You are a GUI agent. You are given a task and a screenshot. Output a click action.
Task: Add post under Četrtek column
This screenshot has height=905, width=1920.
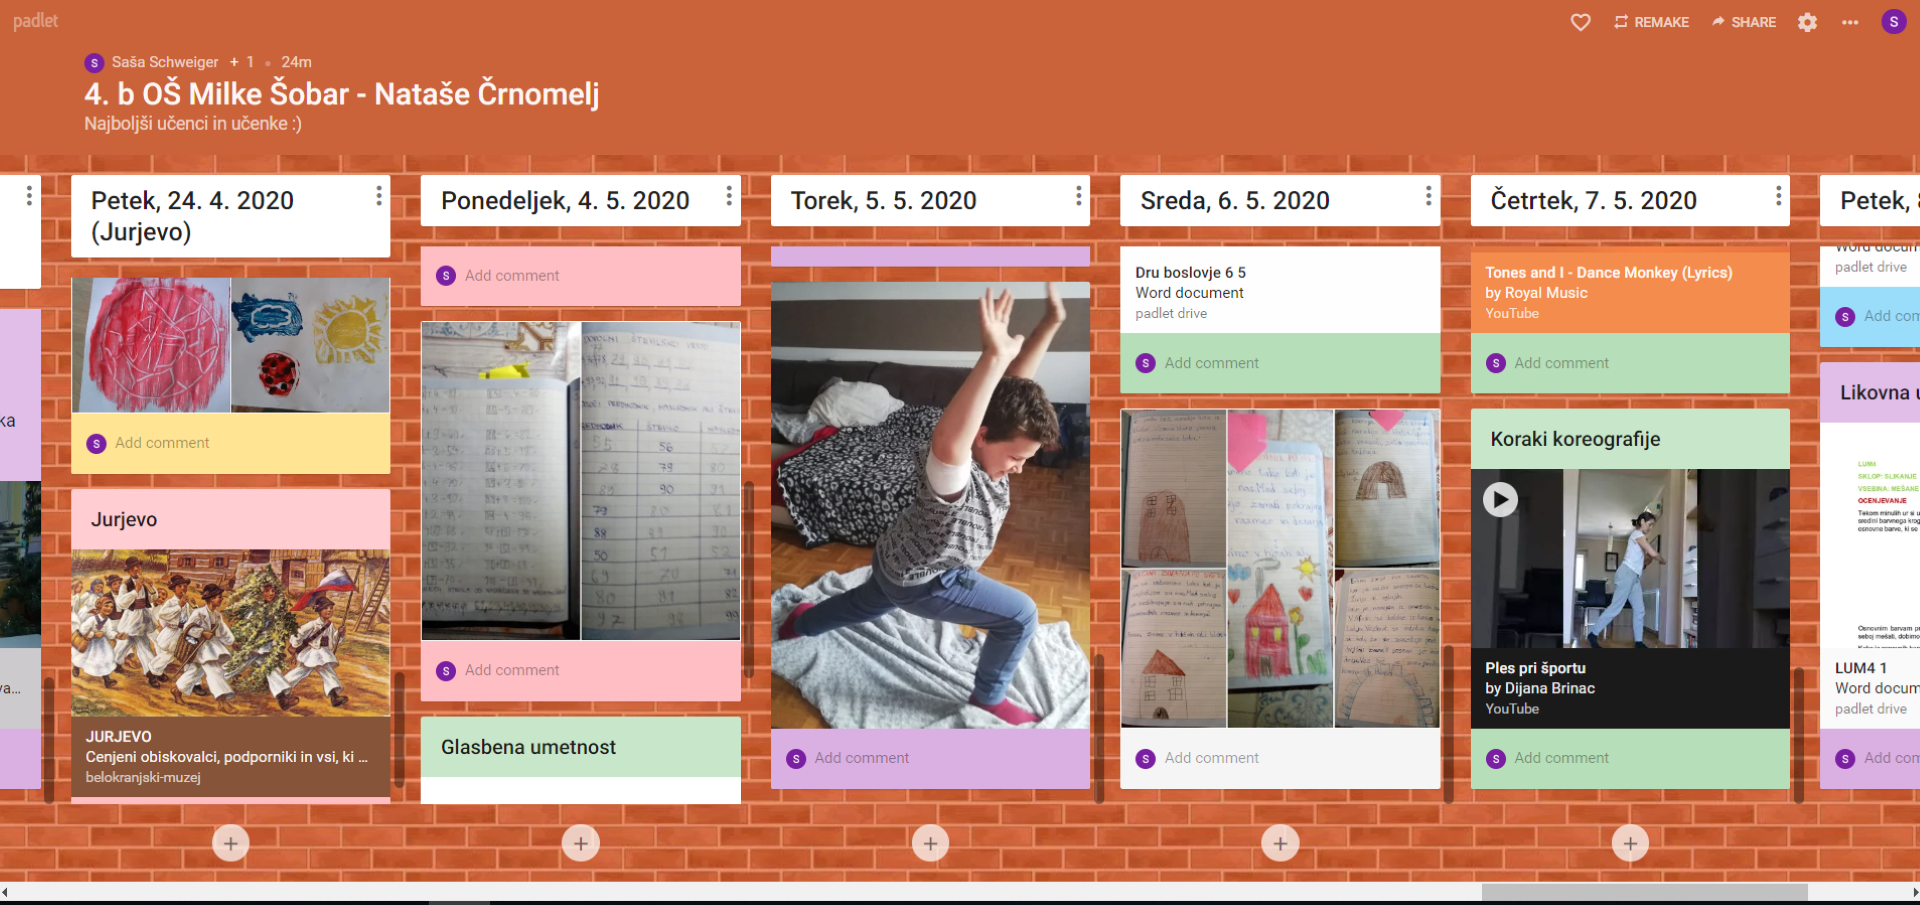coord(1630,843)
